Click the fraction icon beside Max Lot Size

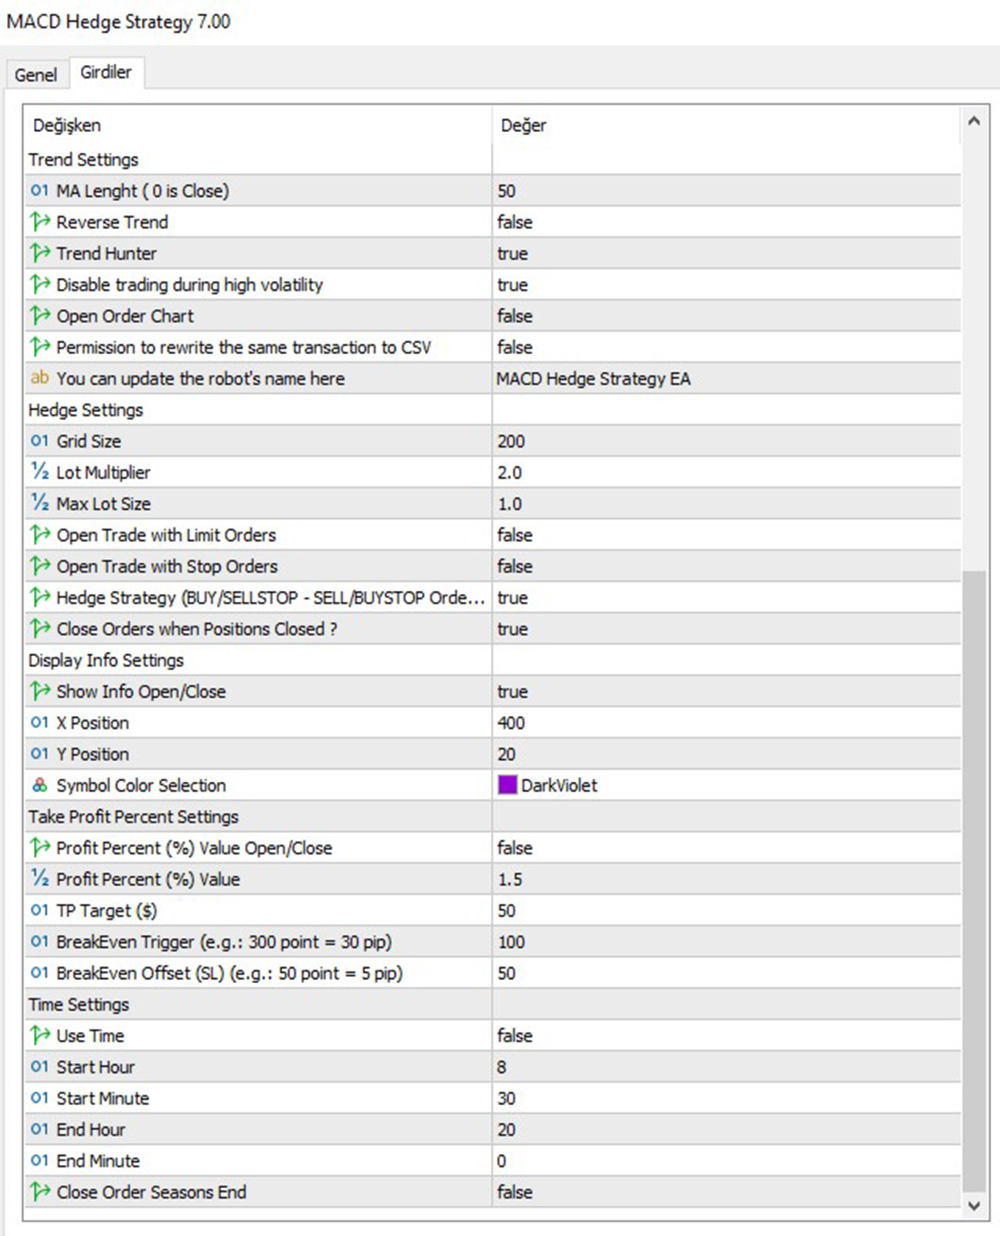coord(39,503)
